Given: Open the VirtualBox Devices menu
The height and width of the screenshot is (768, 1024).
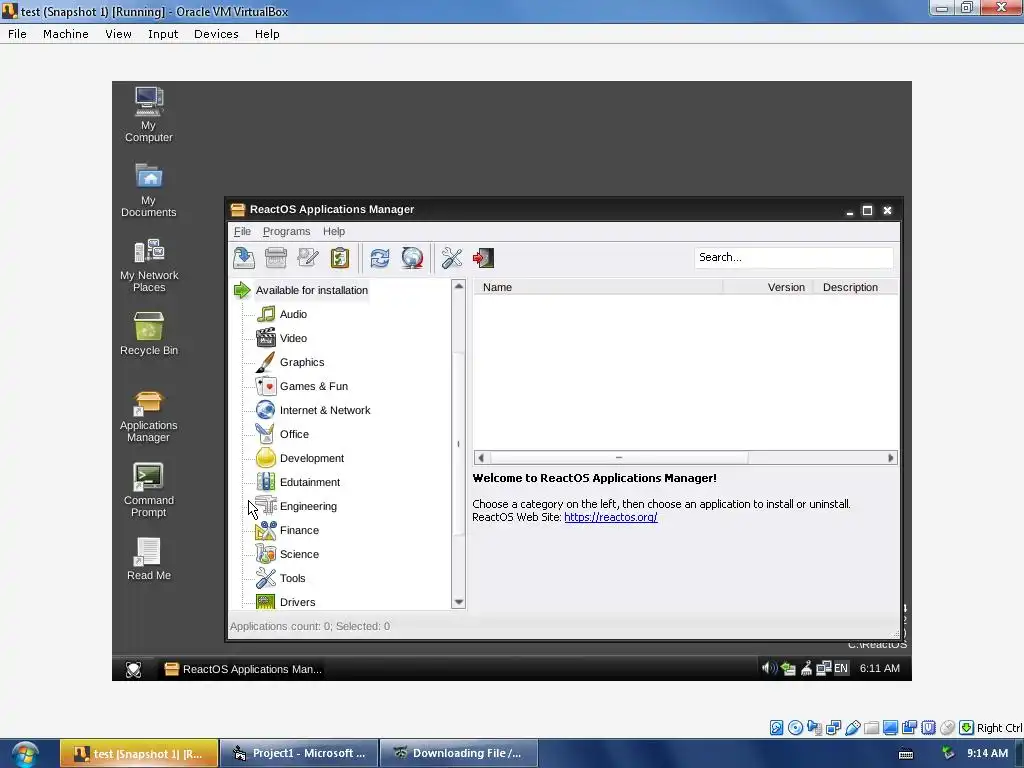Looking at the screenshot, I should [216, 34].
